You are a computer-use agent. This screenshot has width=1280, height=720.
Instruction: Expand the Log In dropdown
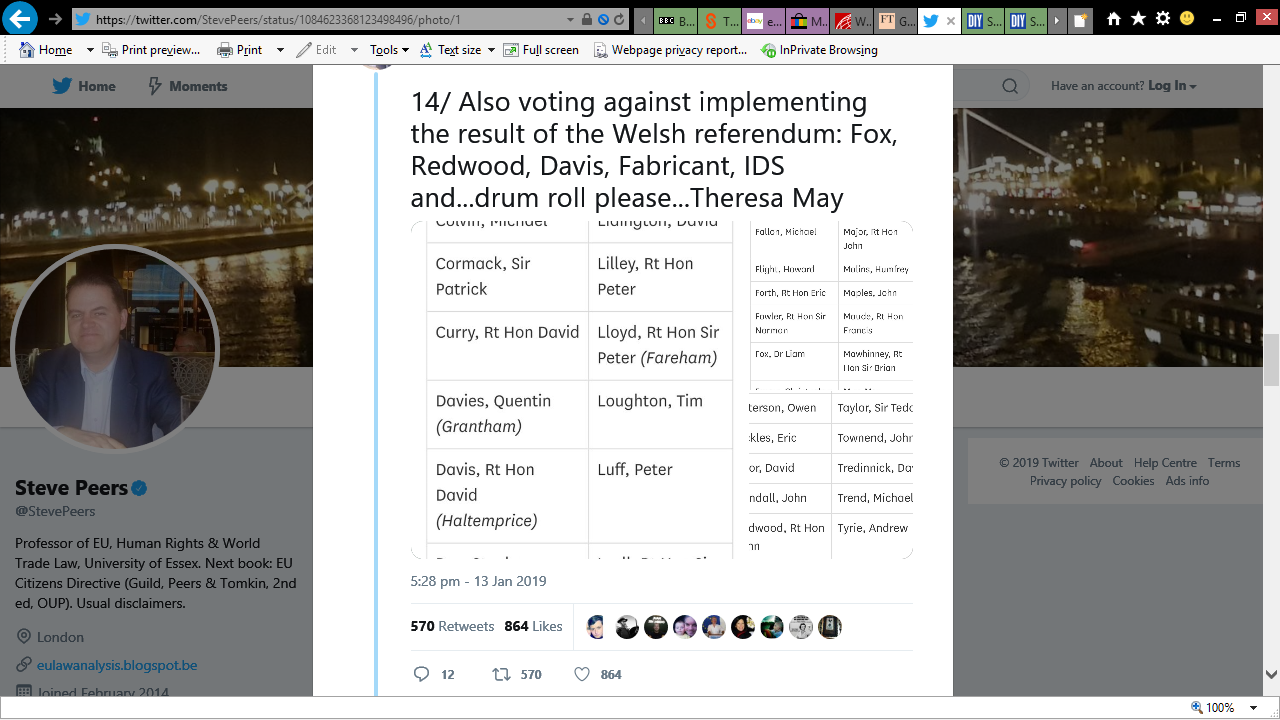coord(1172,86)
